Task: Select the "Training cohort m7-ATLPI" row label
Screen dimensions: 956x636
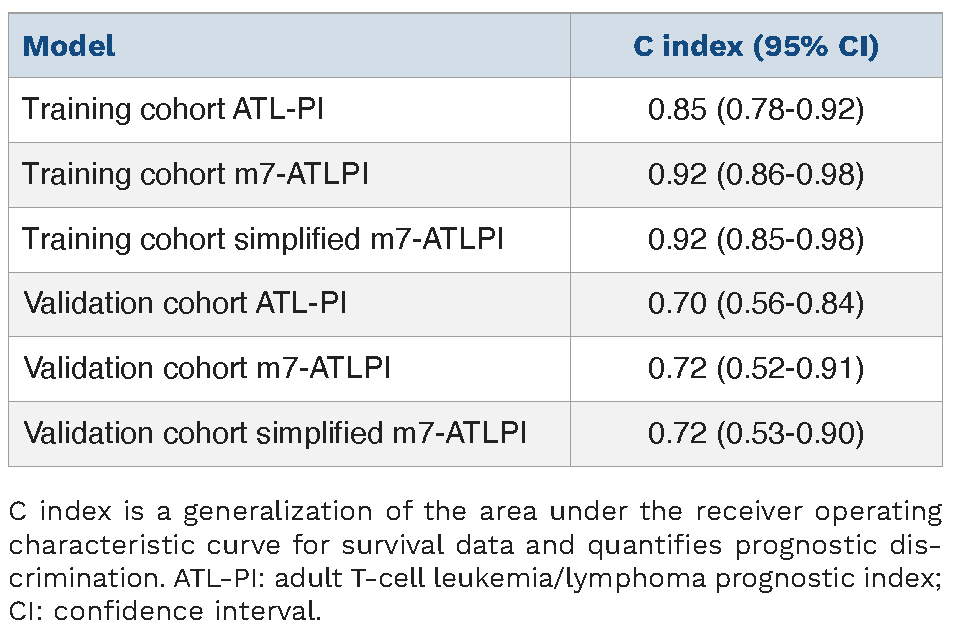Action: (196, 174)
